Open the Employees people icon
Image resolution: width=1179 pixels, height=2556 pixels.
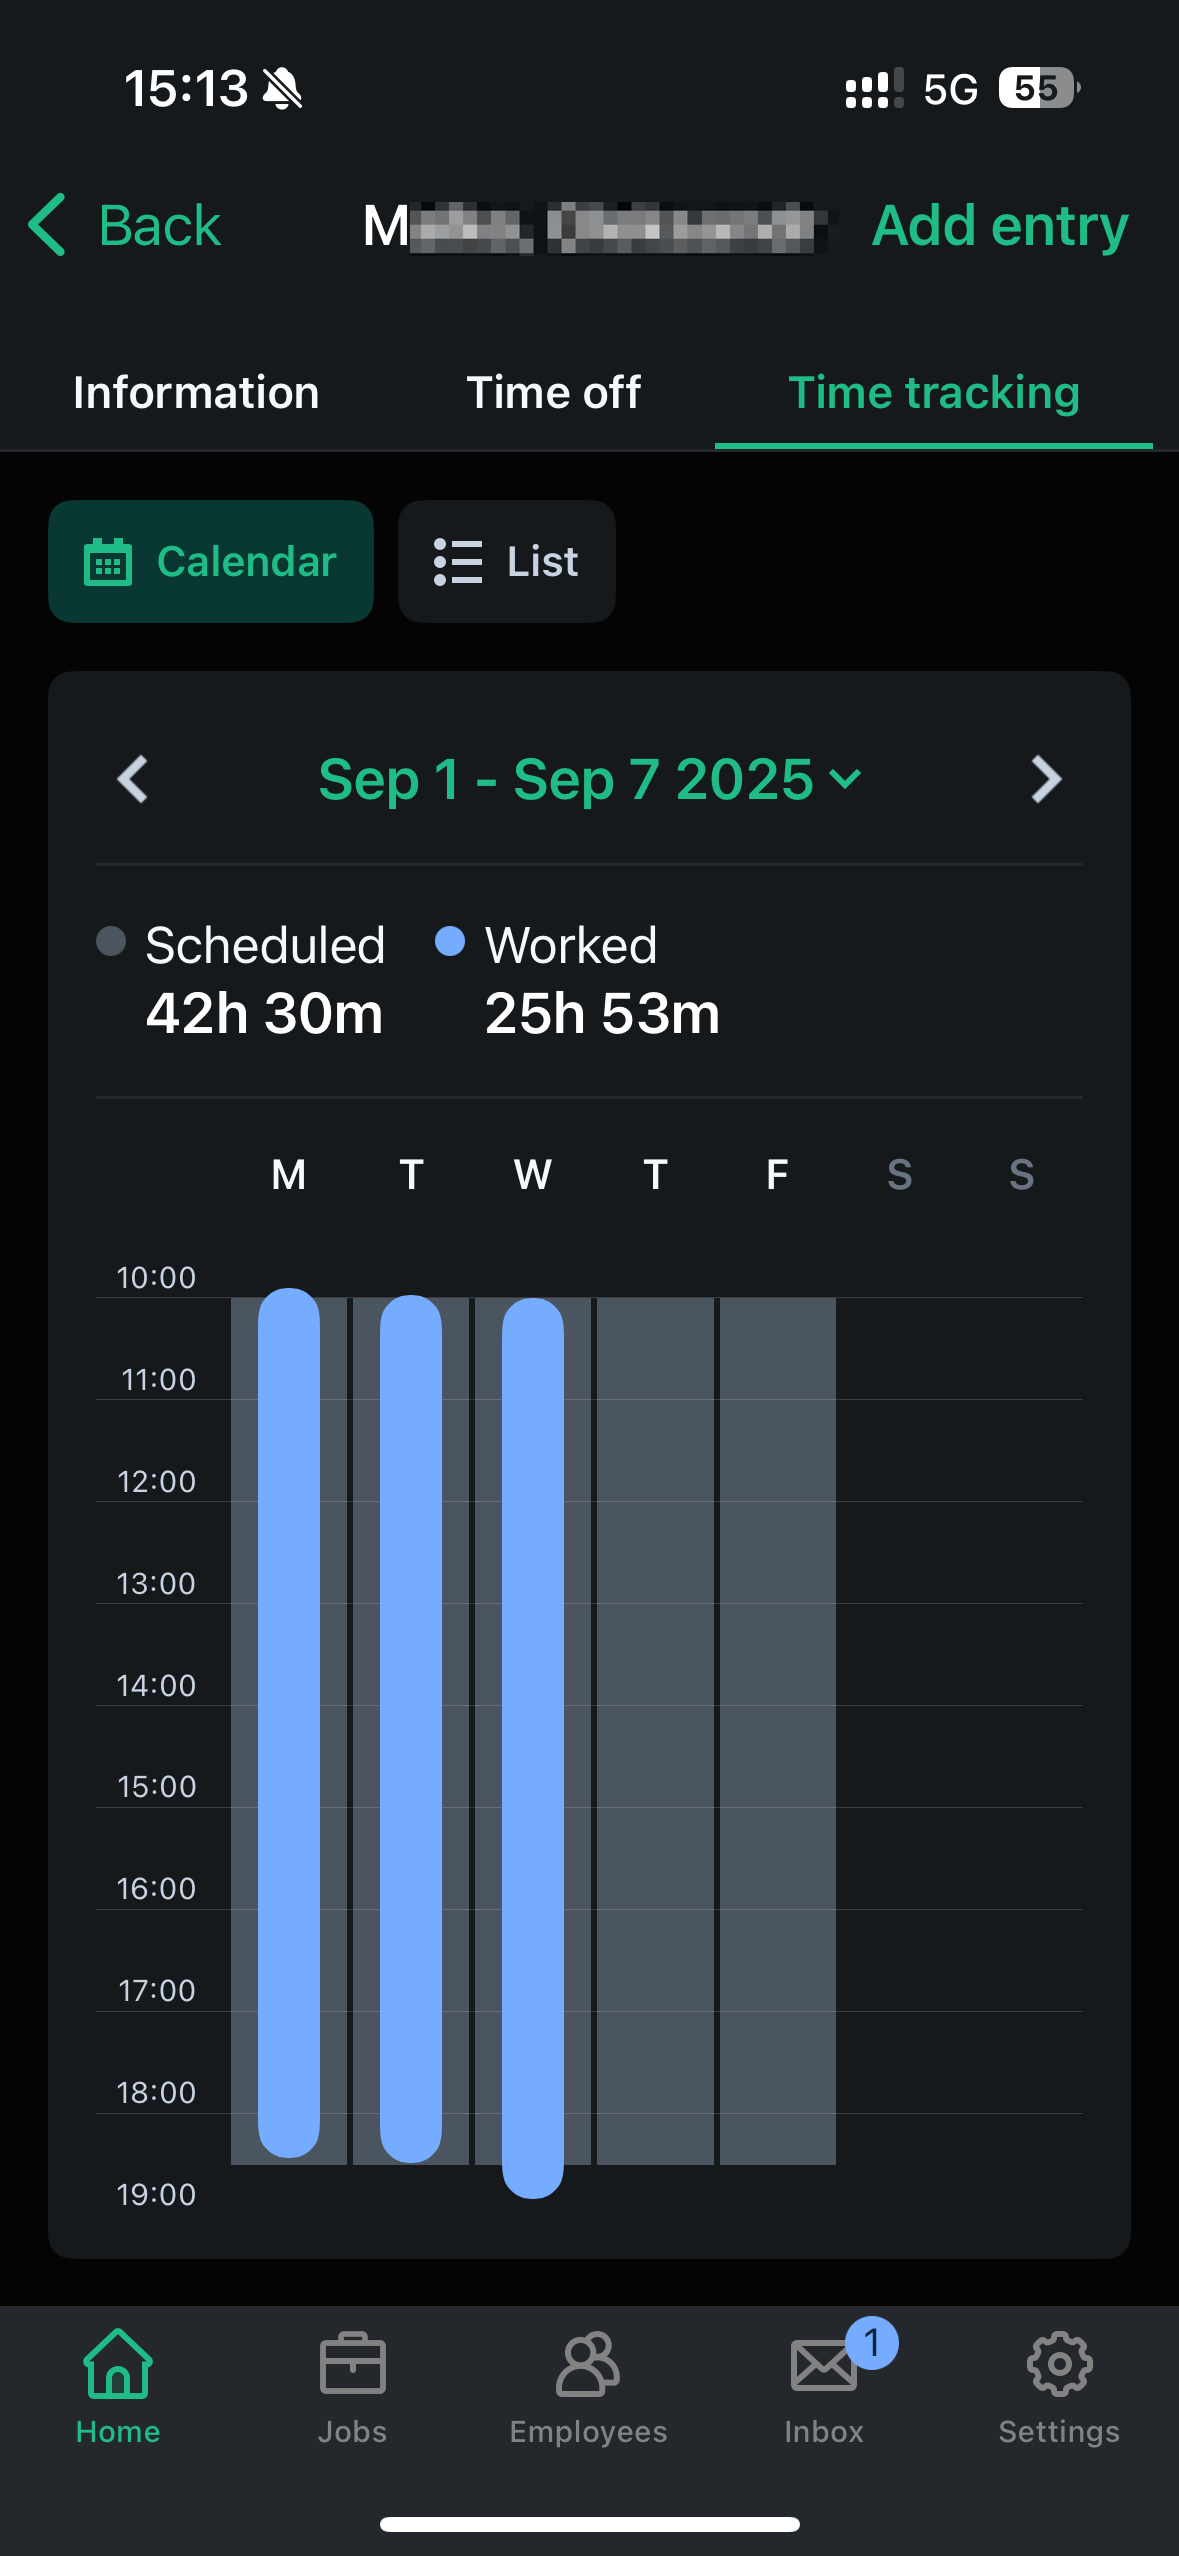coord(588,2364)
